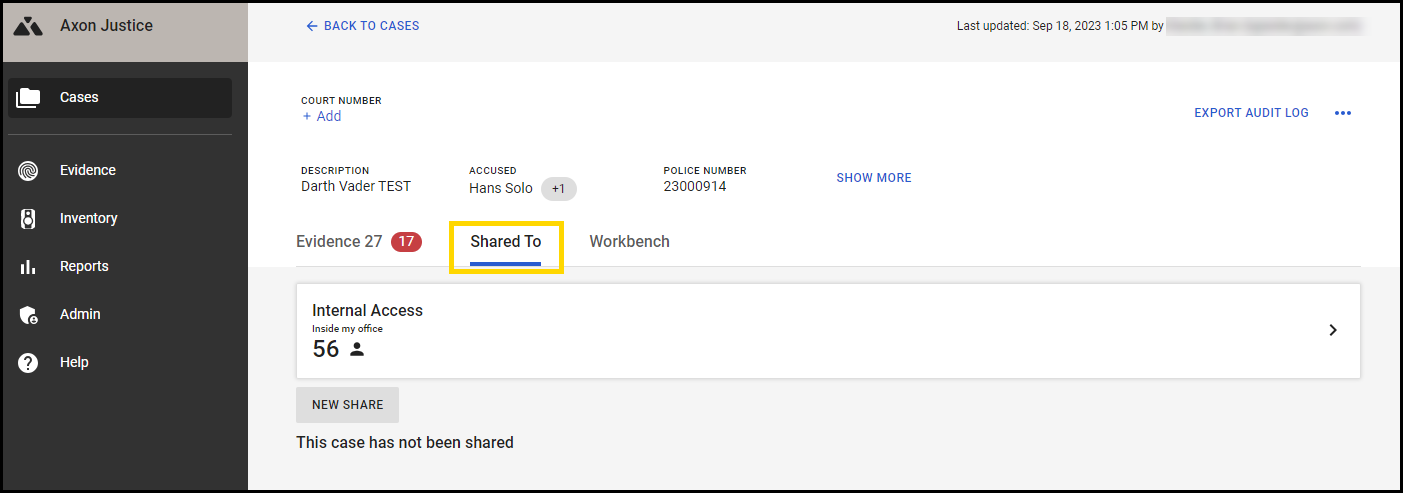Click the Axon triangle logo icon

[x=28, y=26]
